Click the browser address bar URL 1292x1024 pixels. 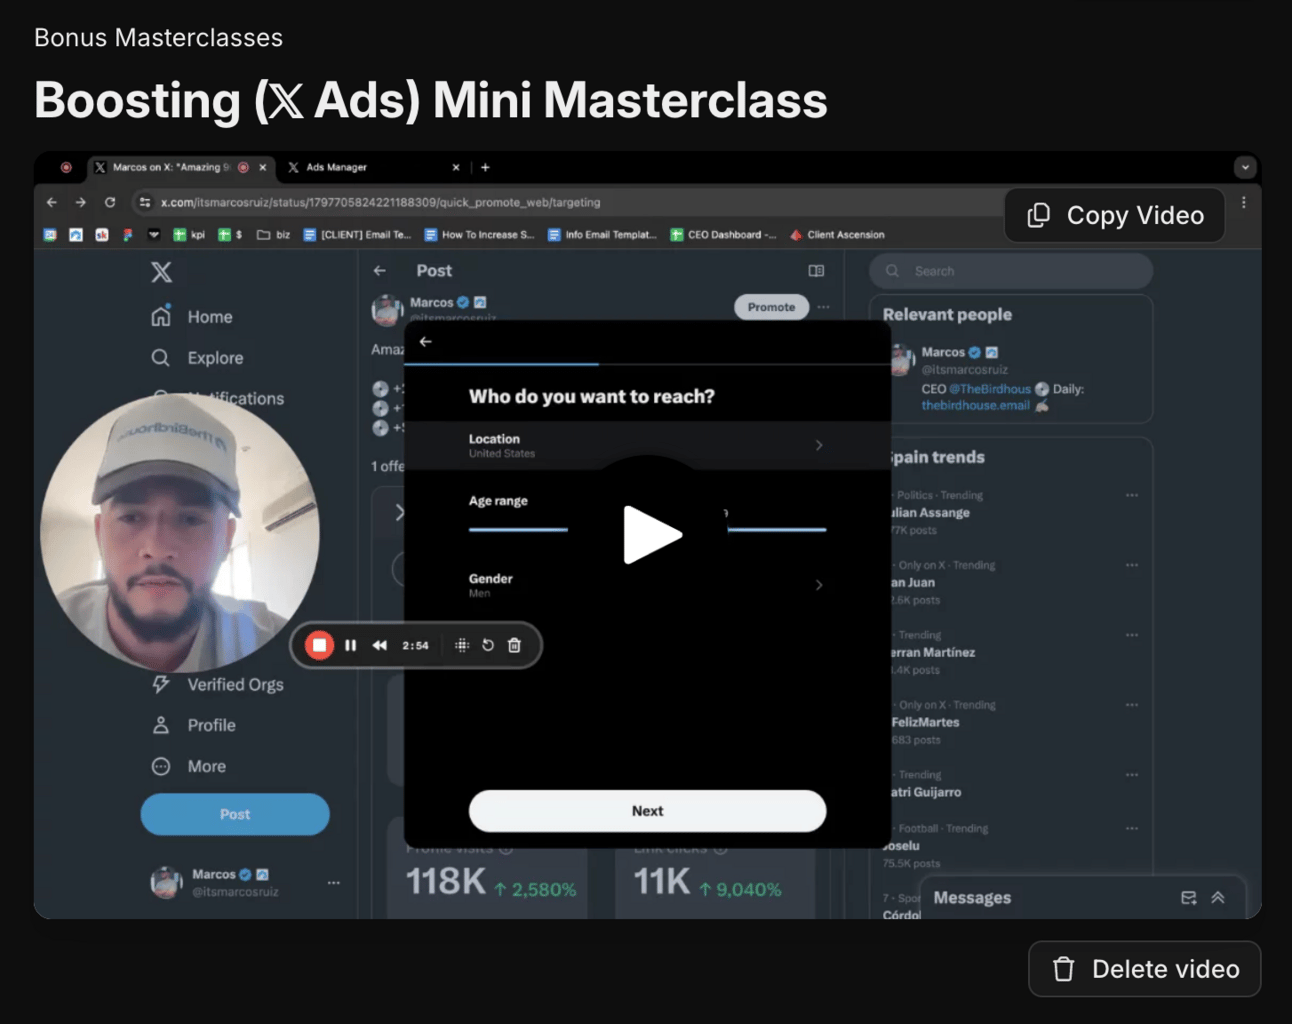click(381, 202)
